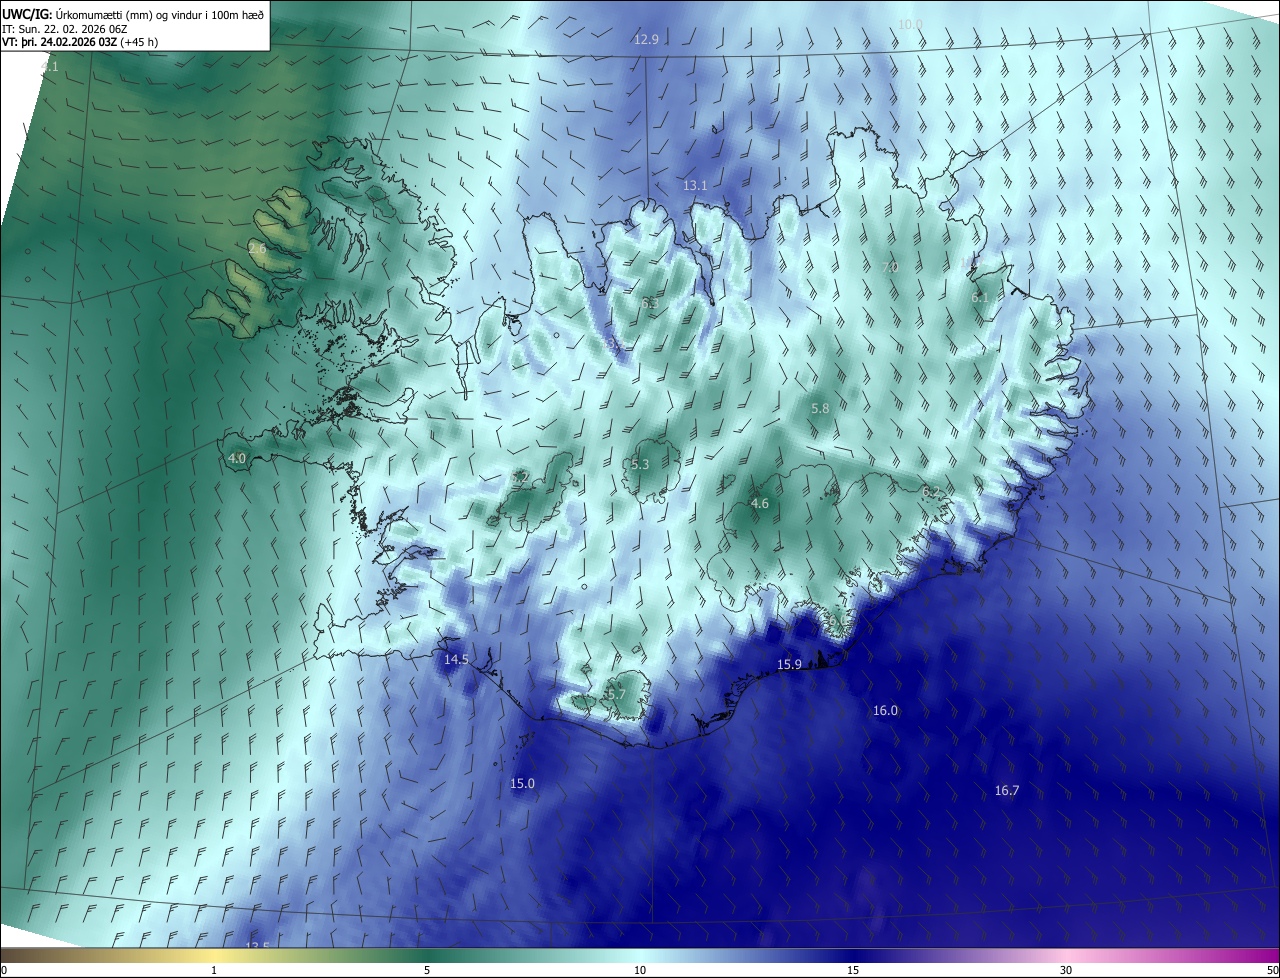Click the 5.3 value label on the glacier

[640, 465]
